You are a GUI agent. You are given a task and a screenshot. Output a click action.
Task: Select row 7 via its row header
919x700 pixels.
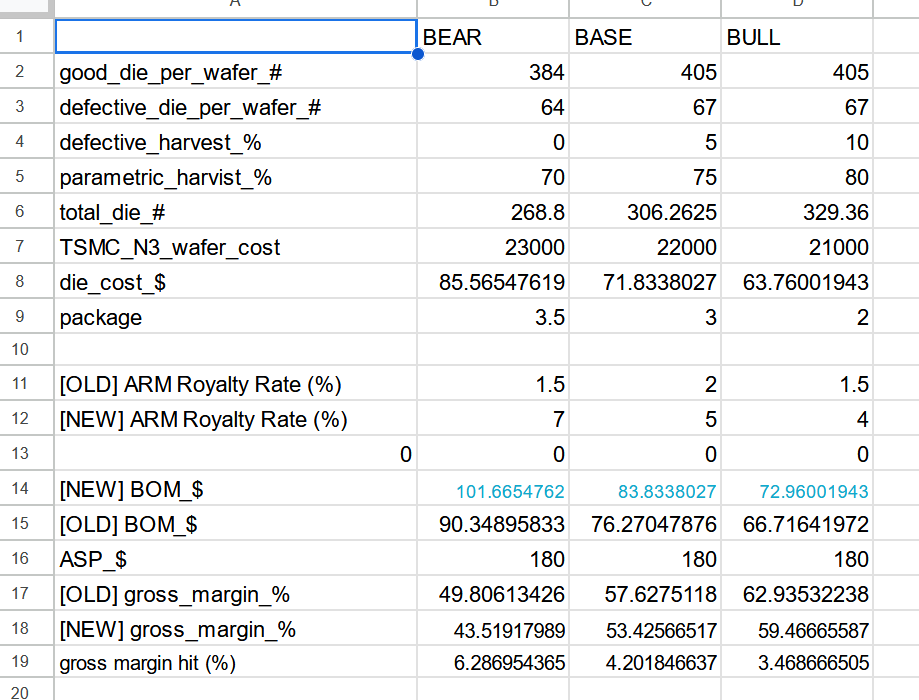27,247
